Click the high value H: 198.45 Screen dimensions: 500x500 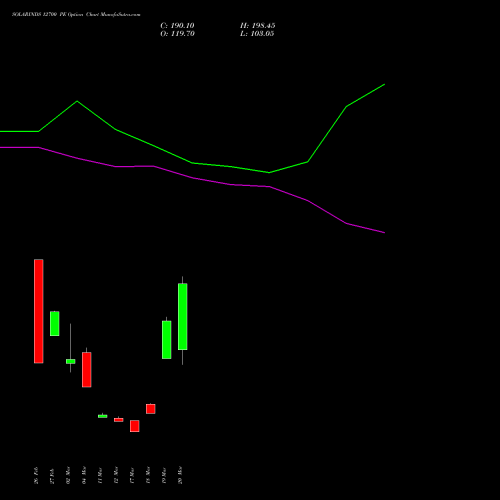(x=258, y=26)
